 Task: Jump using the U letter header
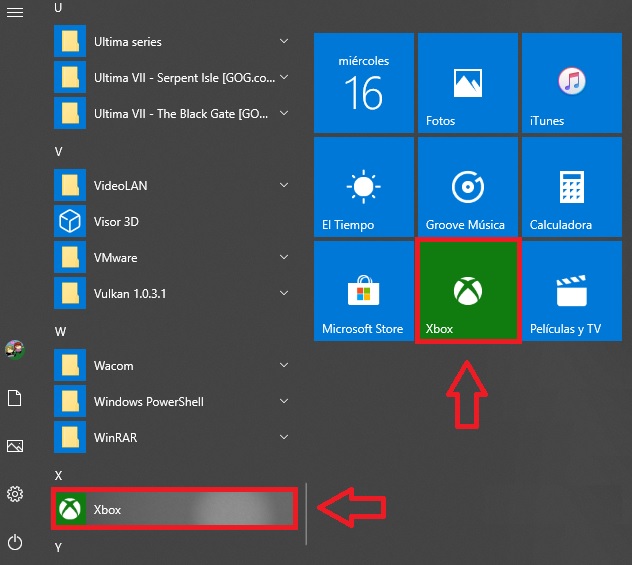58,8
